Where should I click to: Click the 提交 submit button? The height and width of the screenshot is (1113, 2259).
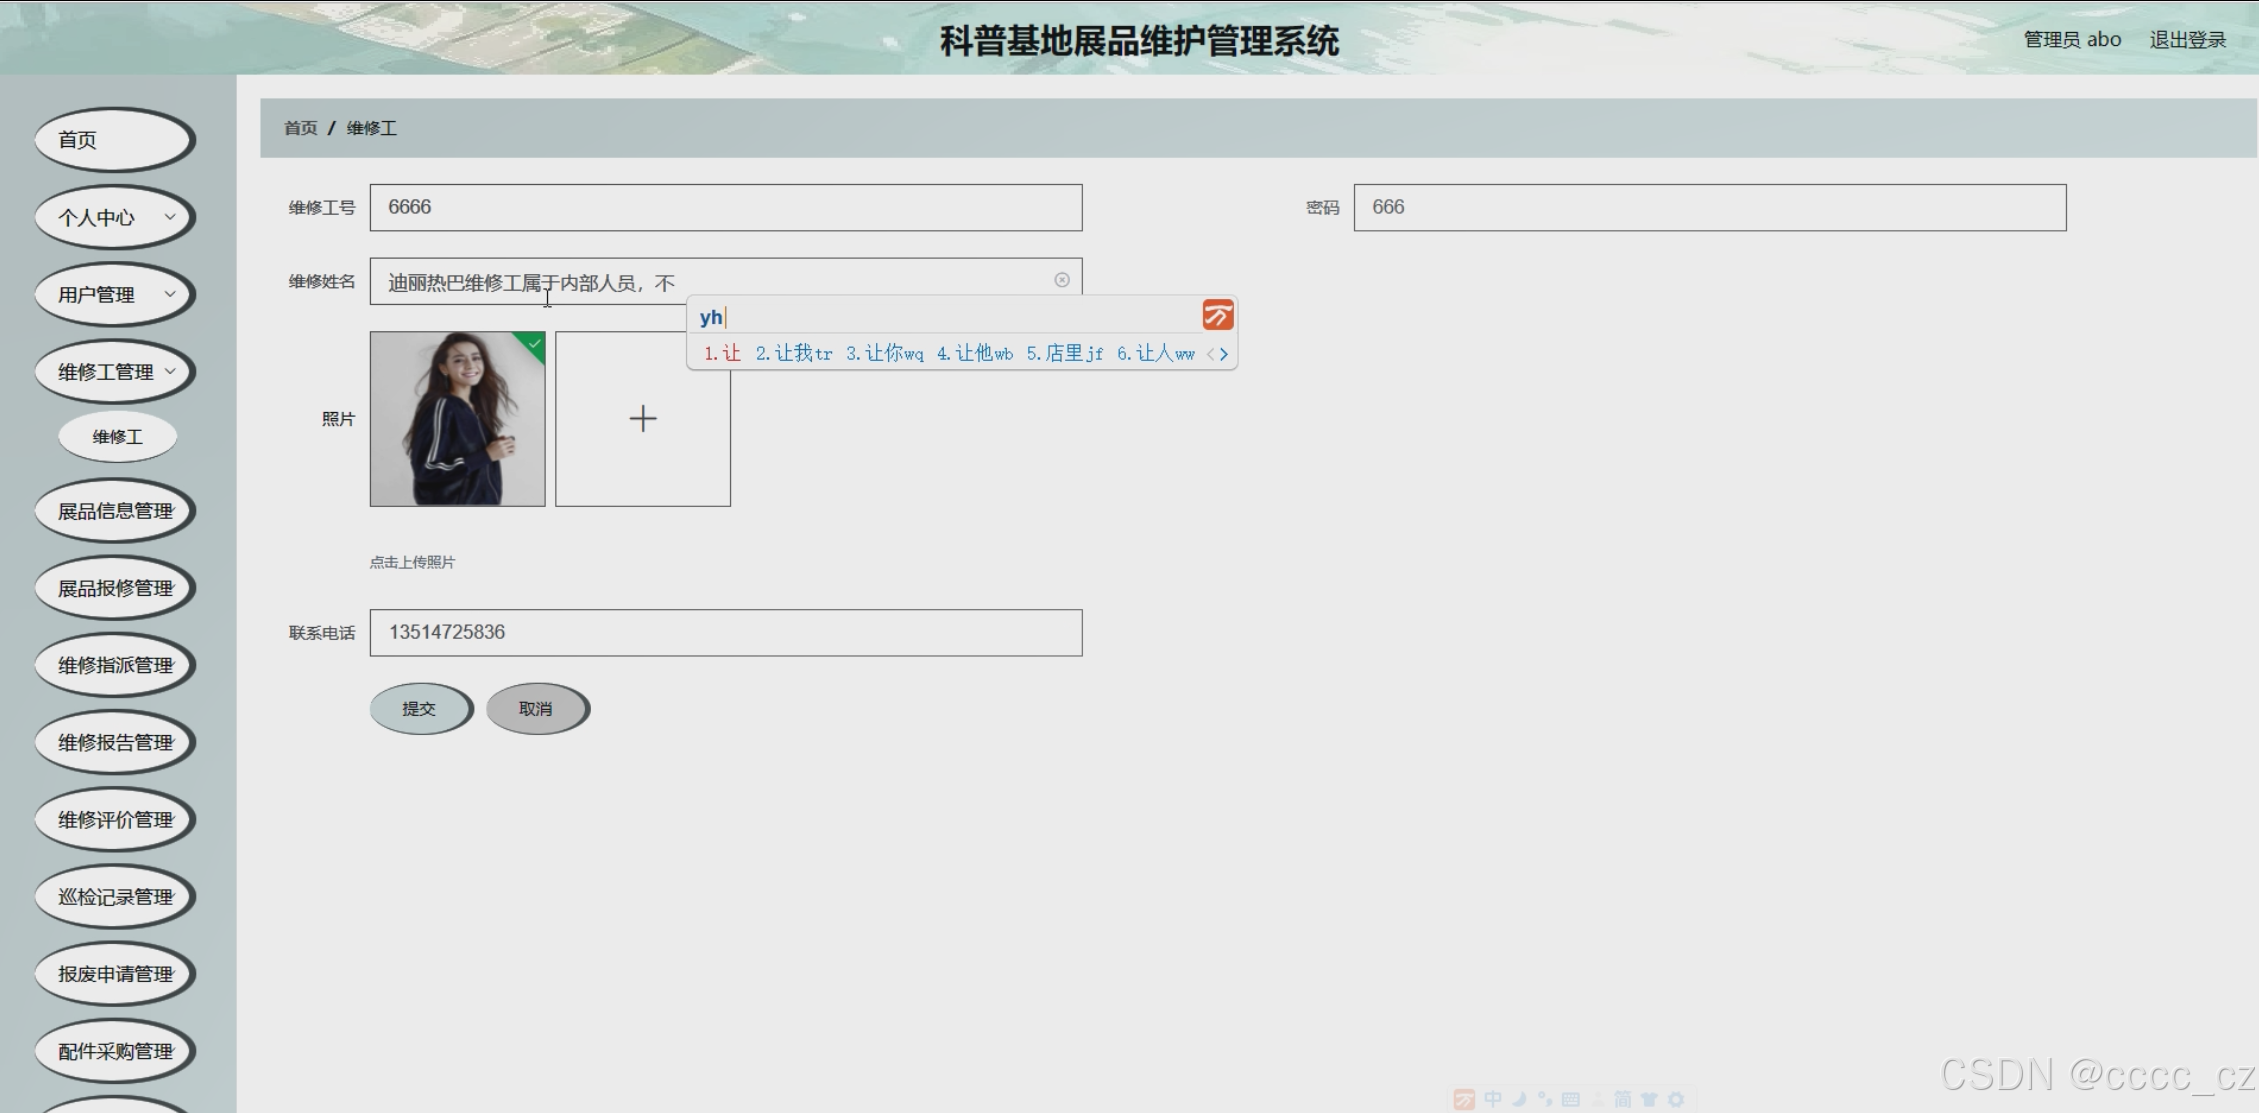[419, 708]
